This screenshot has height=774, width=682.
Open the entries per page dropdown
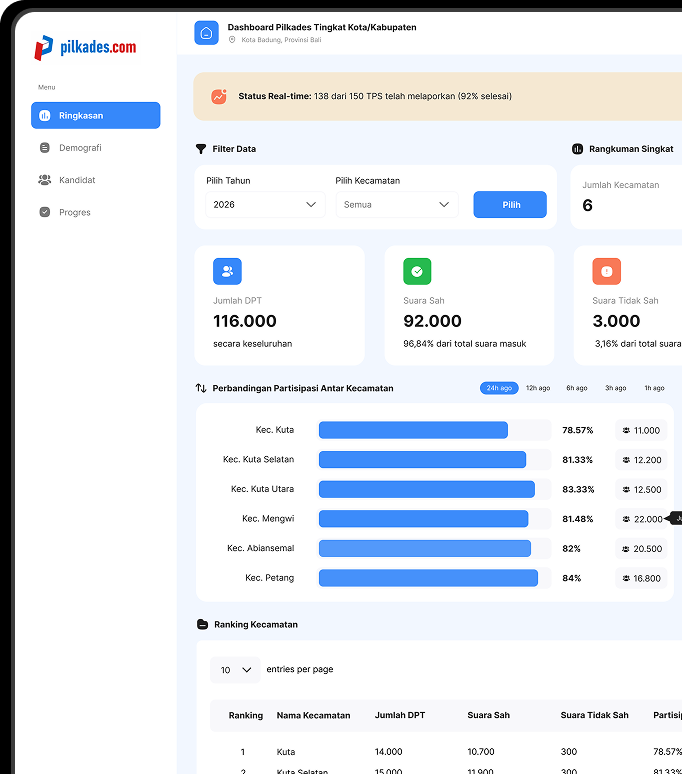click(x=235, y=670)
